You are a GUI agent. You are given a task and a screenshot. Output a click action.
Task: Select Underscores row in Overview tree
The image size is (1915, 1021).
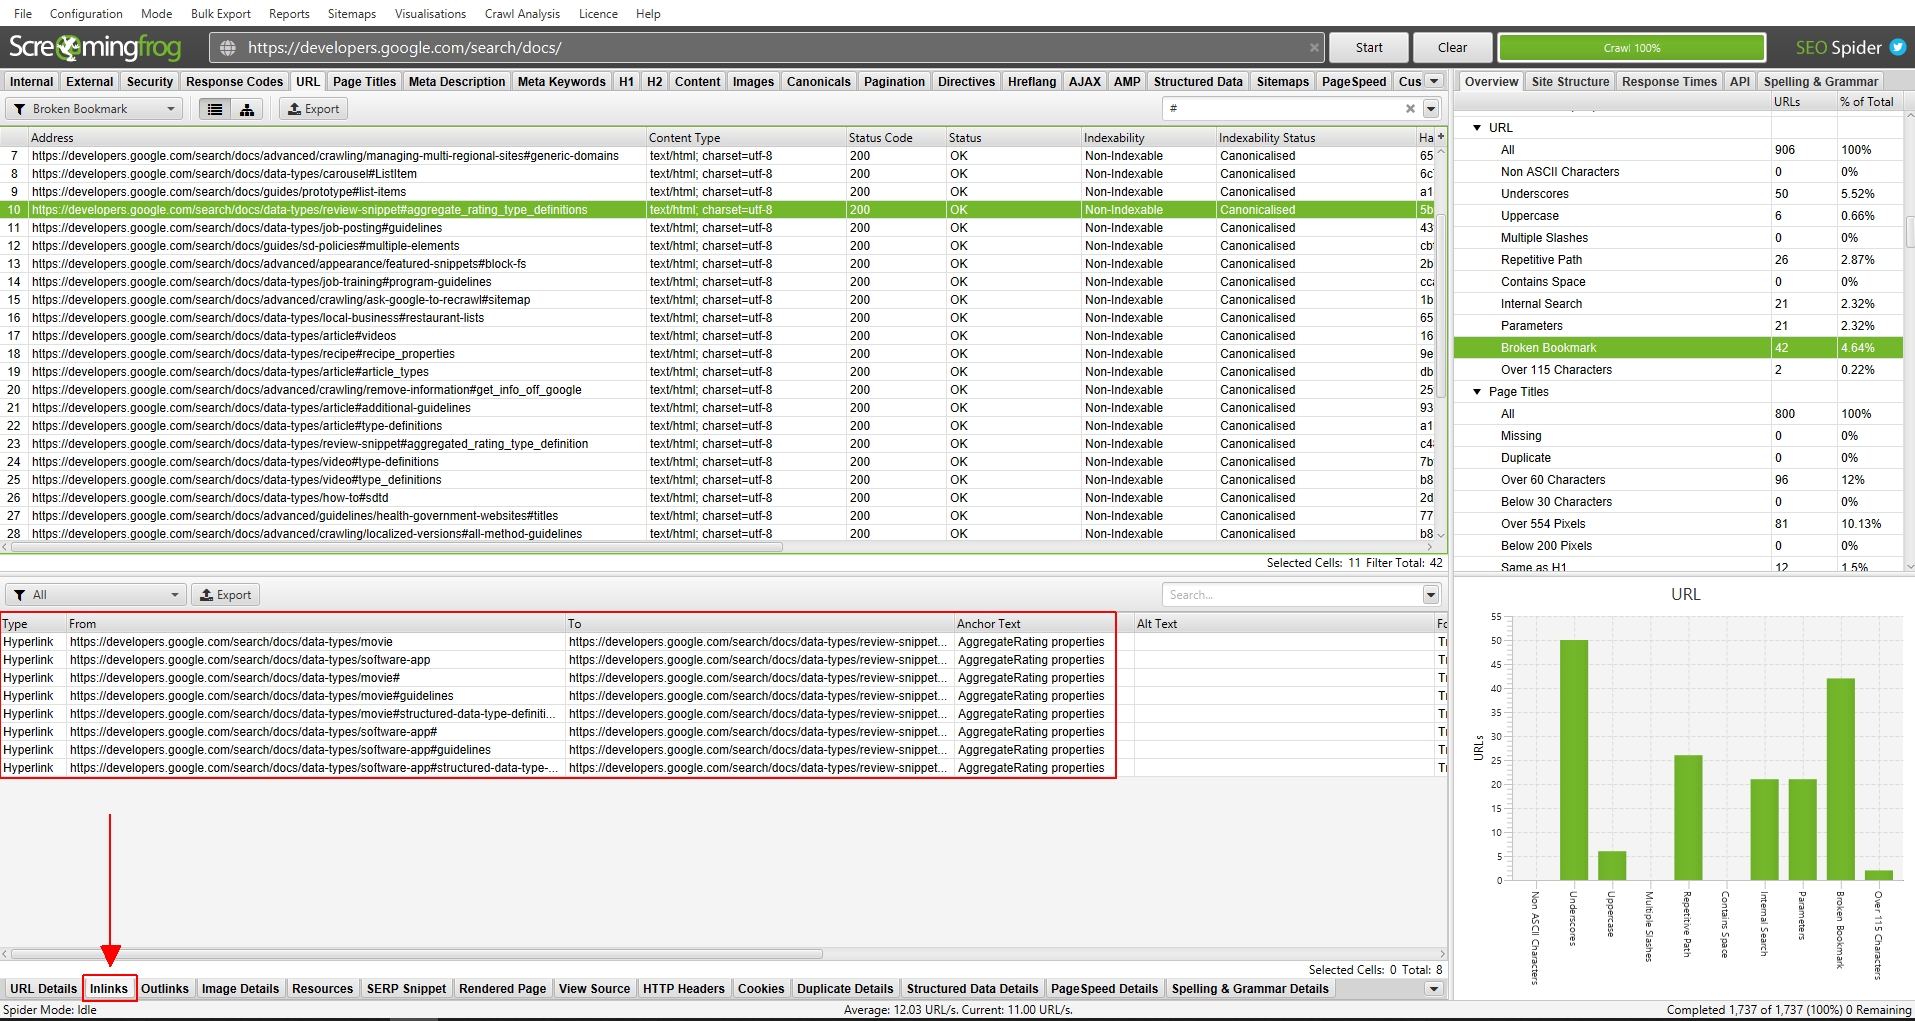pyautogui.click(x=1534, y=194)
